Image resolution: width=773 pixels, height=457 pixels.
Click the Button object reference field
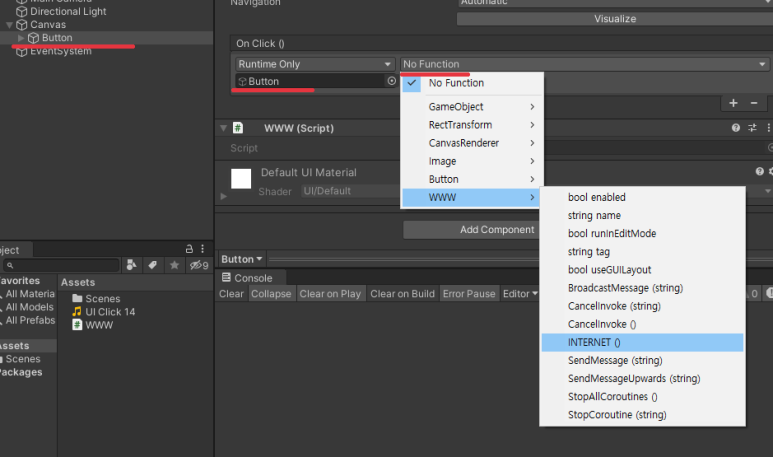[x=311, y=81]
